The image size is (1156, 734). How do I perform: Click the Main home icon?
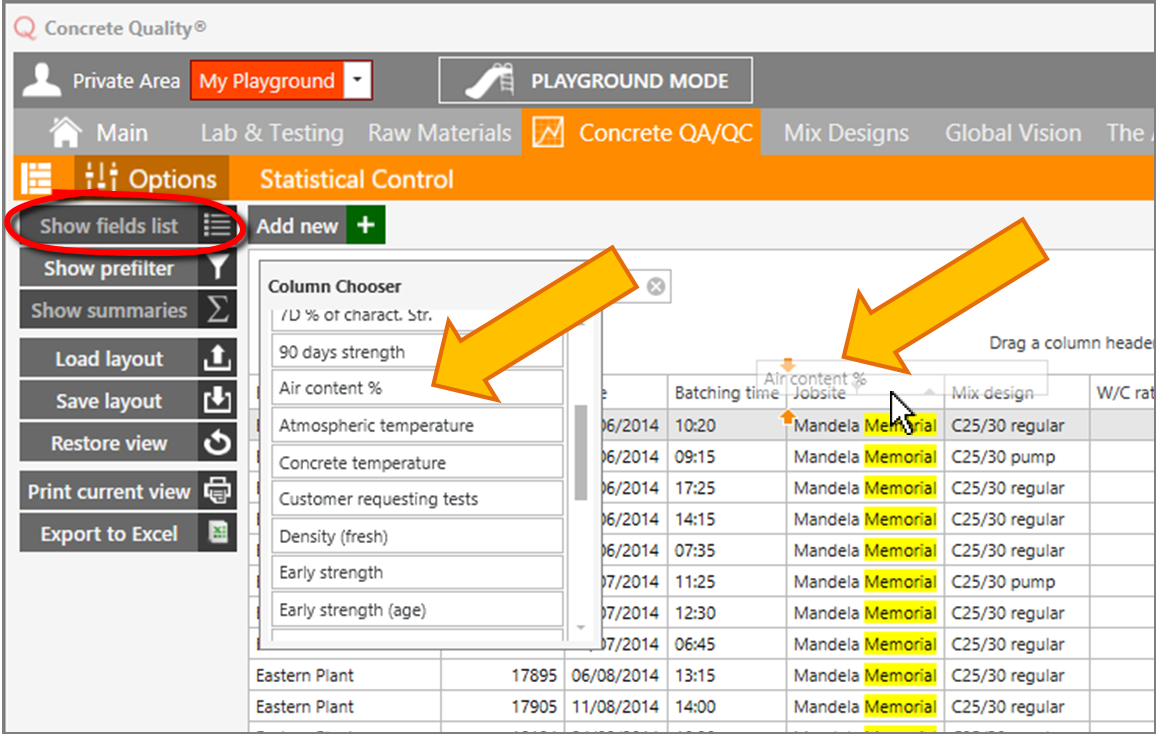65,133
